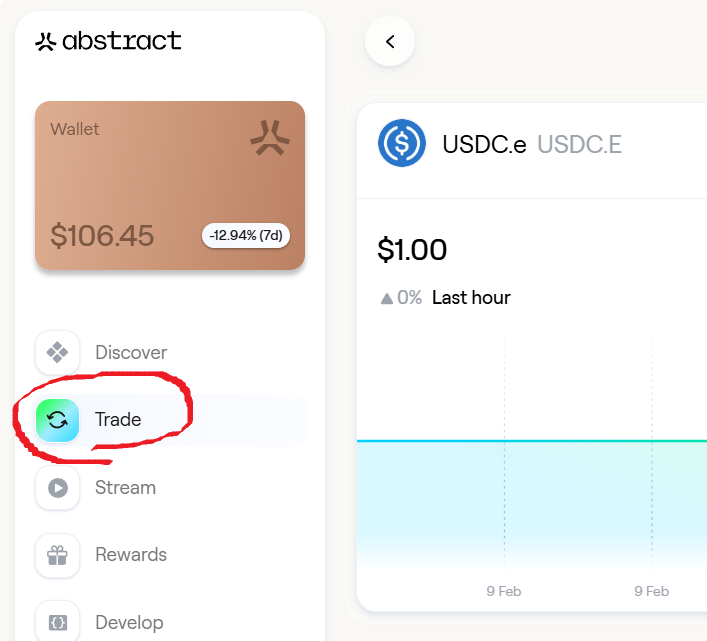707x641 pixels.
Task: Click the Last hour label
Action: tap(471, 298)
